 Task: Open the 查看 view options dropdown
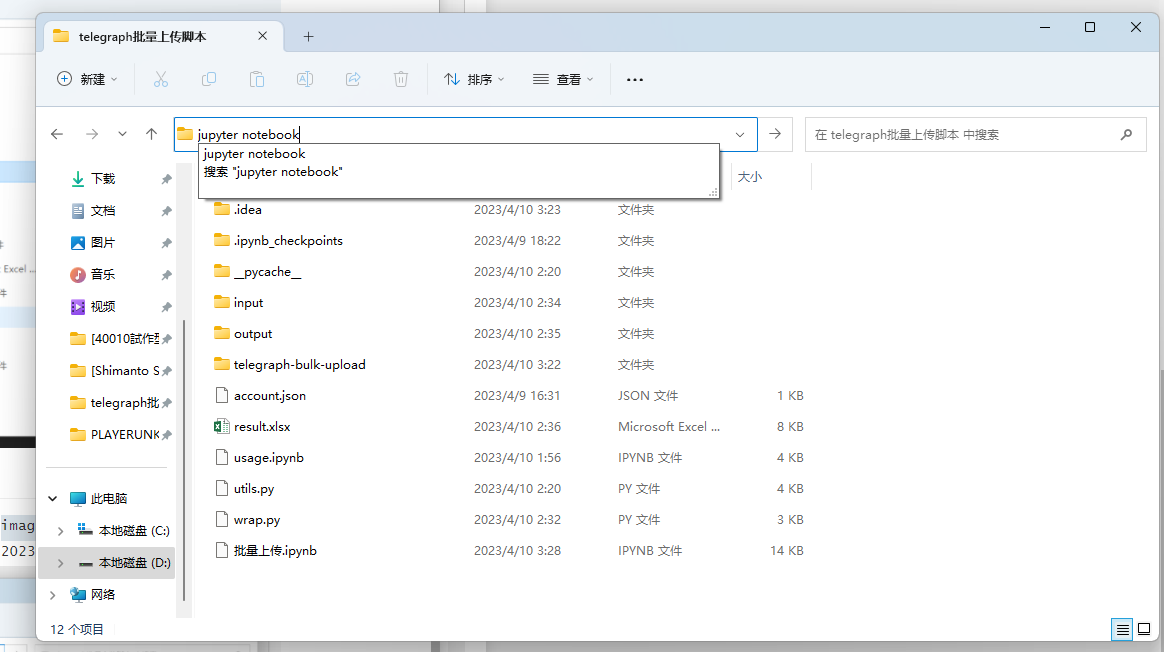[x=563, y=79]
